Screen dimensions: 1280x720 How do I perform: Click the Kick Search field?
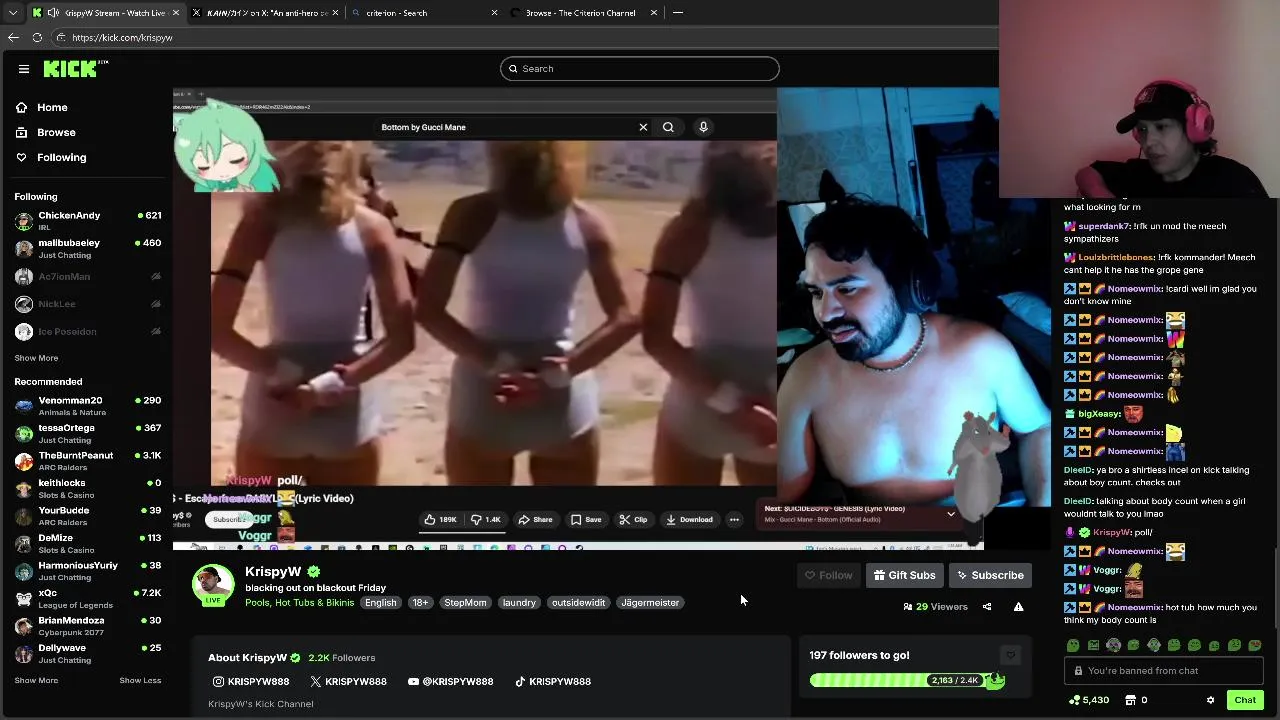(x=640, y=69)
